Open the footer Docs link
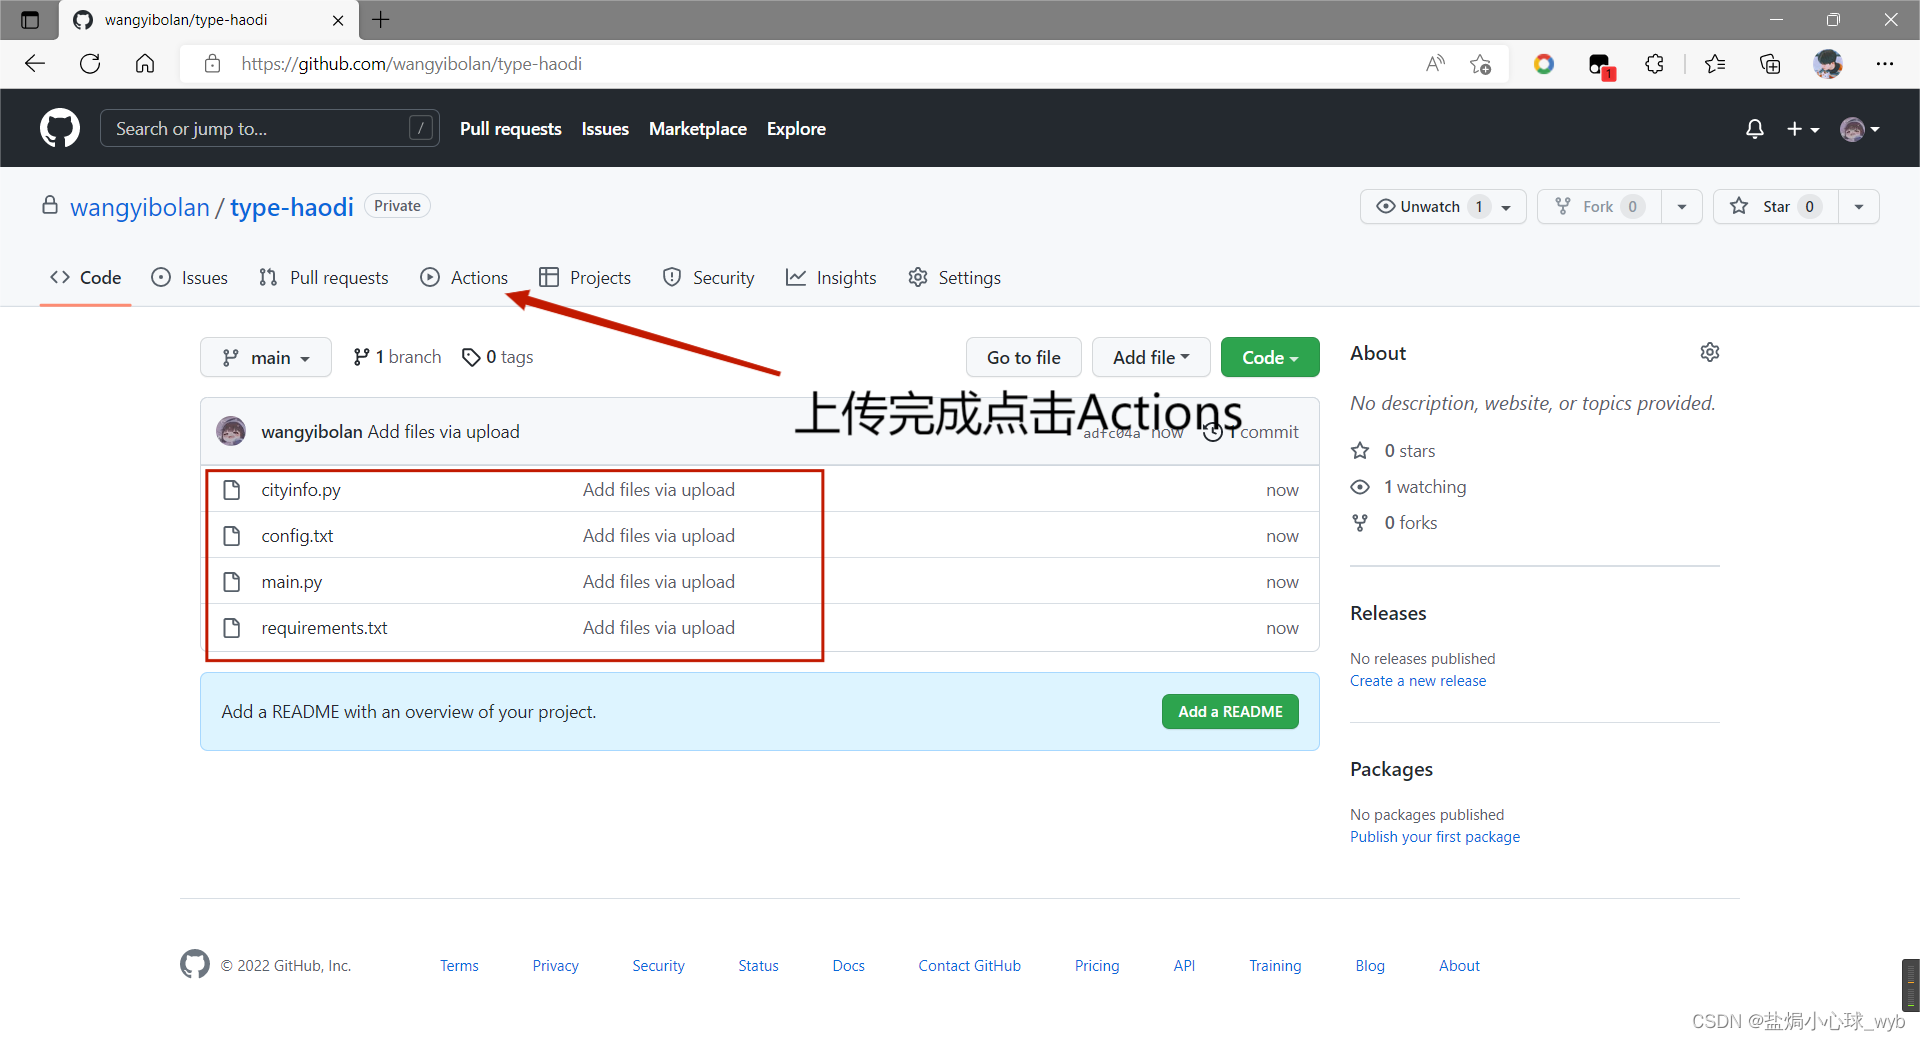 tap(848, 965)
